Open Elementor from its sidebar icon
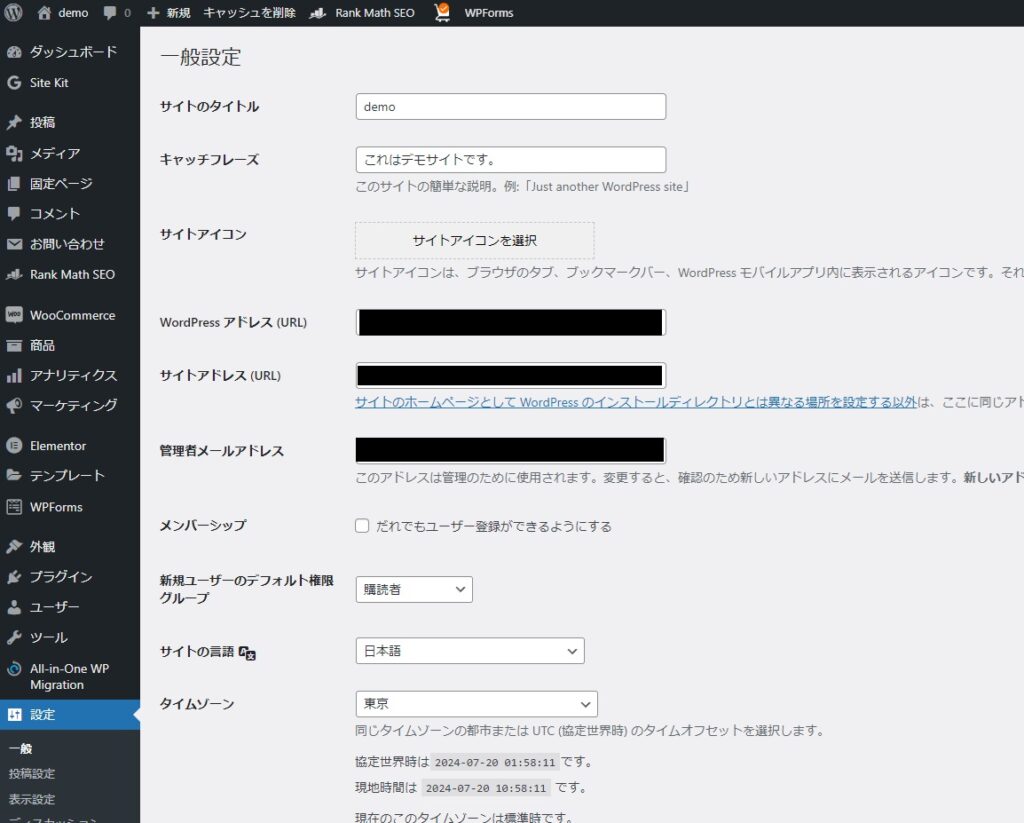The width and height of the screenshot is (1024, 823). point(14,446)
